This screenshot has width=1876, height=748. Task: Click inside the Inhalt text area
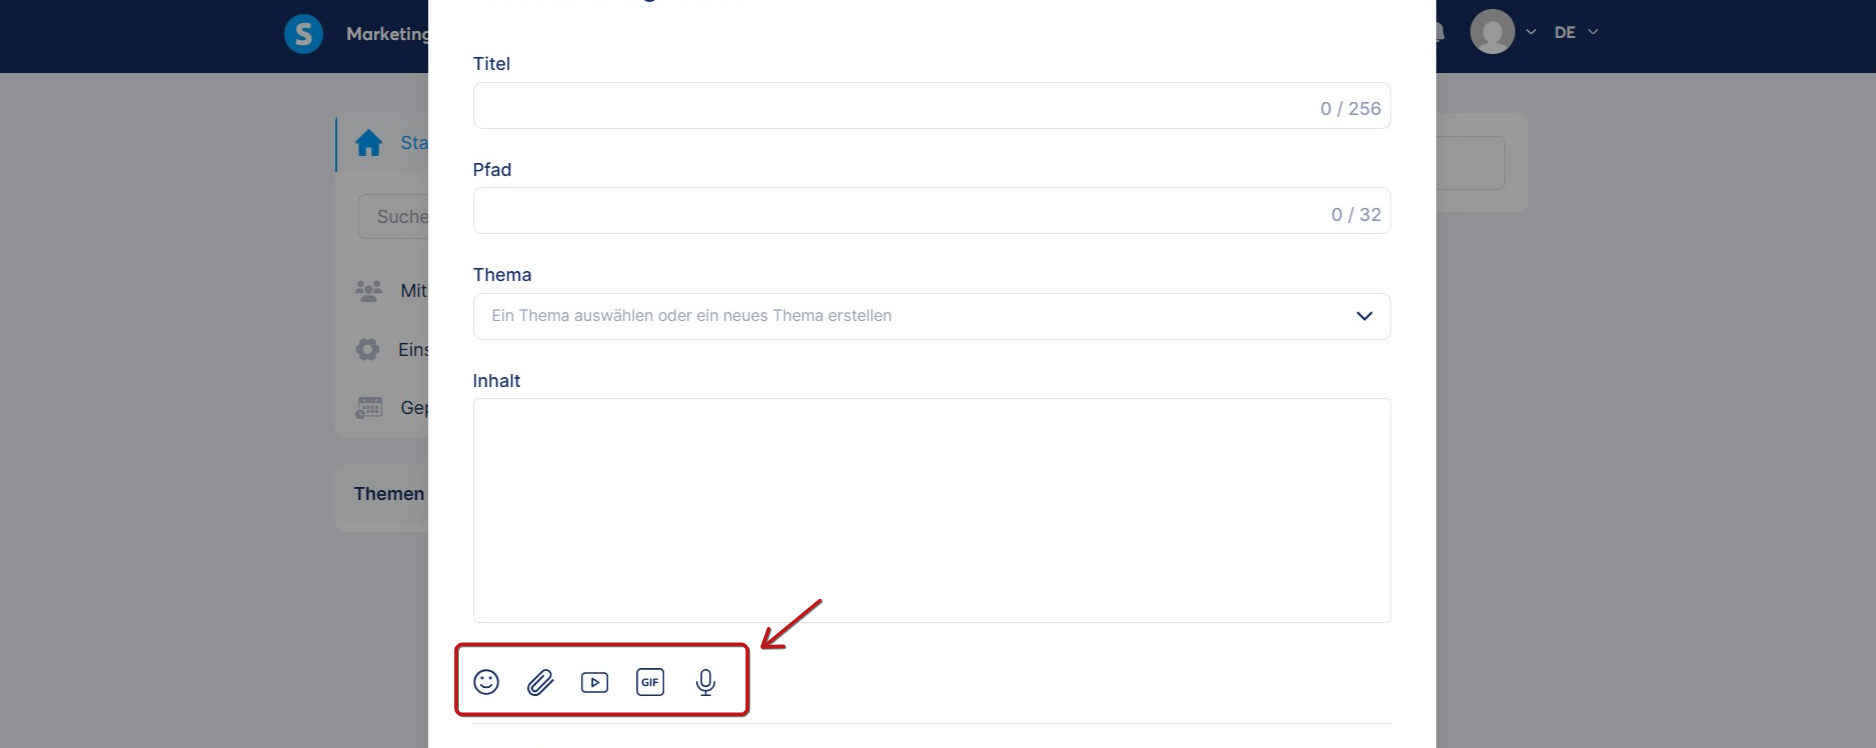click(x=932, y=510)
